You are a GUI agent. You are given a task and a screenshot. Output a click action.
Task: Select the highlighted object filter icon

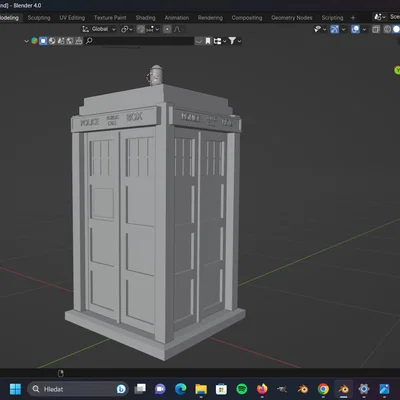pos(43,41)
